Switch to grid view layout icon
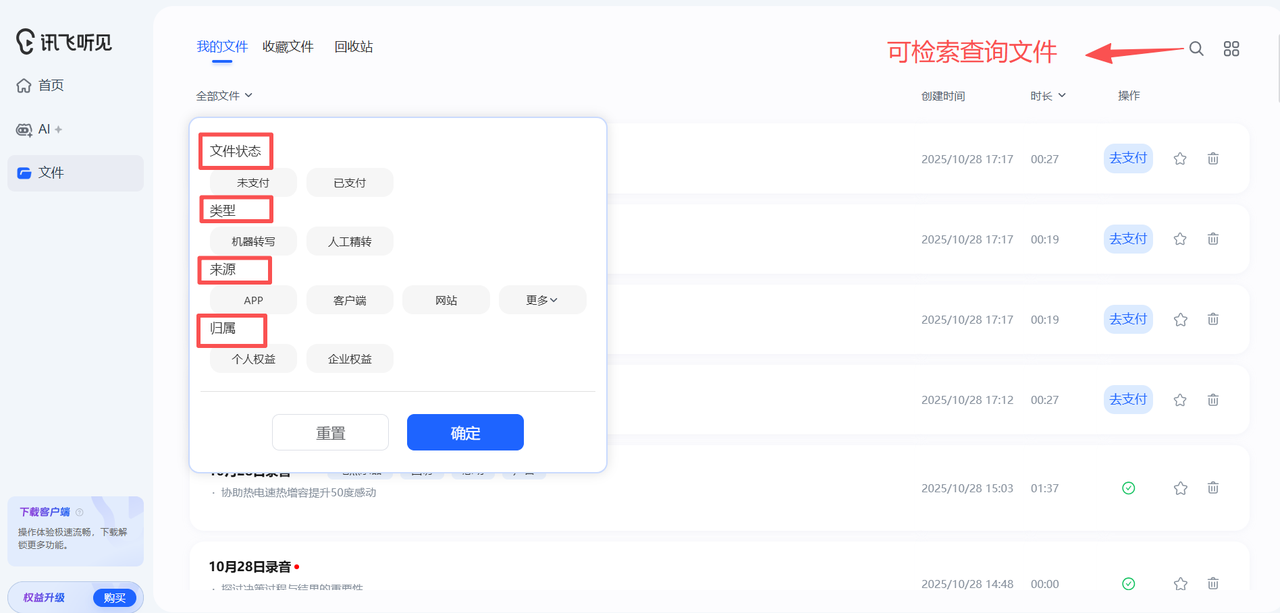This screenshot has height=613, width=1280. tap(1231, 49)
